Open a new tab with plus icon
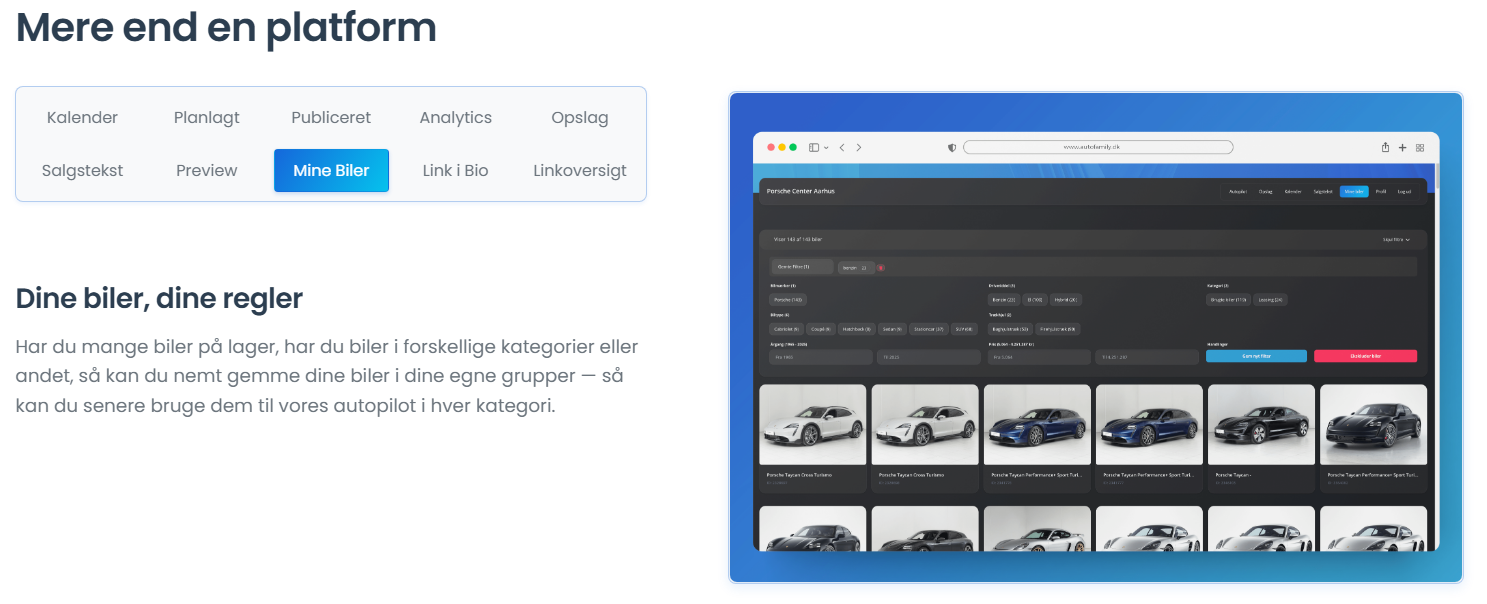Image resolution: width=1487 pixels, height=604 pixels. tap(1402, 147)
